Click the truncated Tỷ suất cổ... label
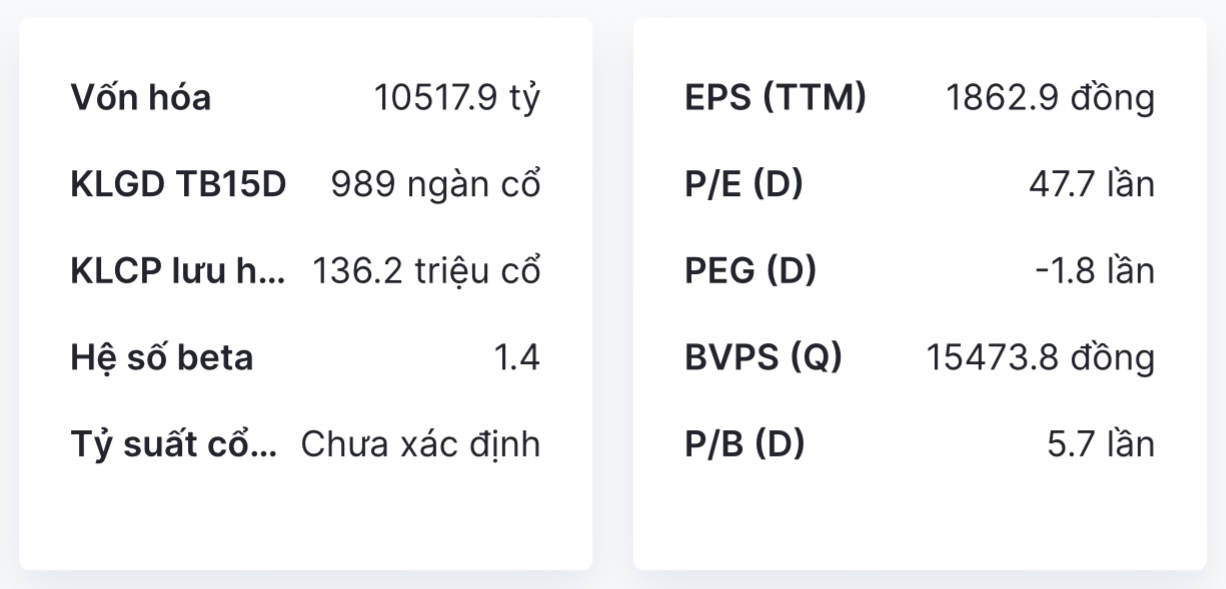Screen dimensions: 1226x589 174,444
